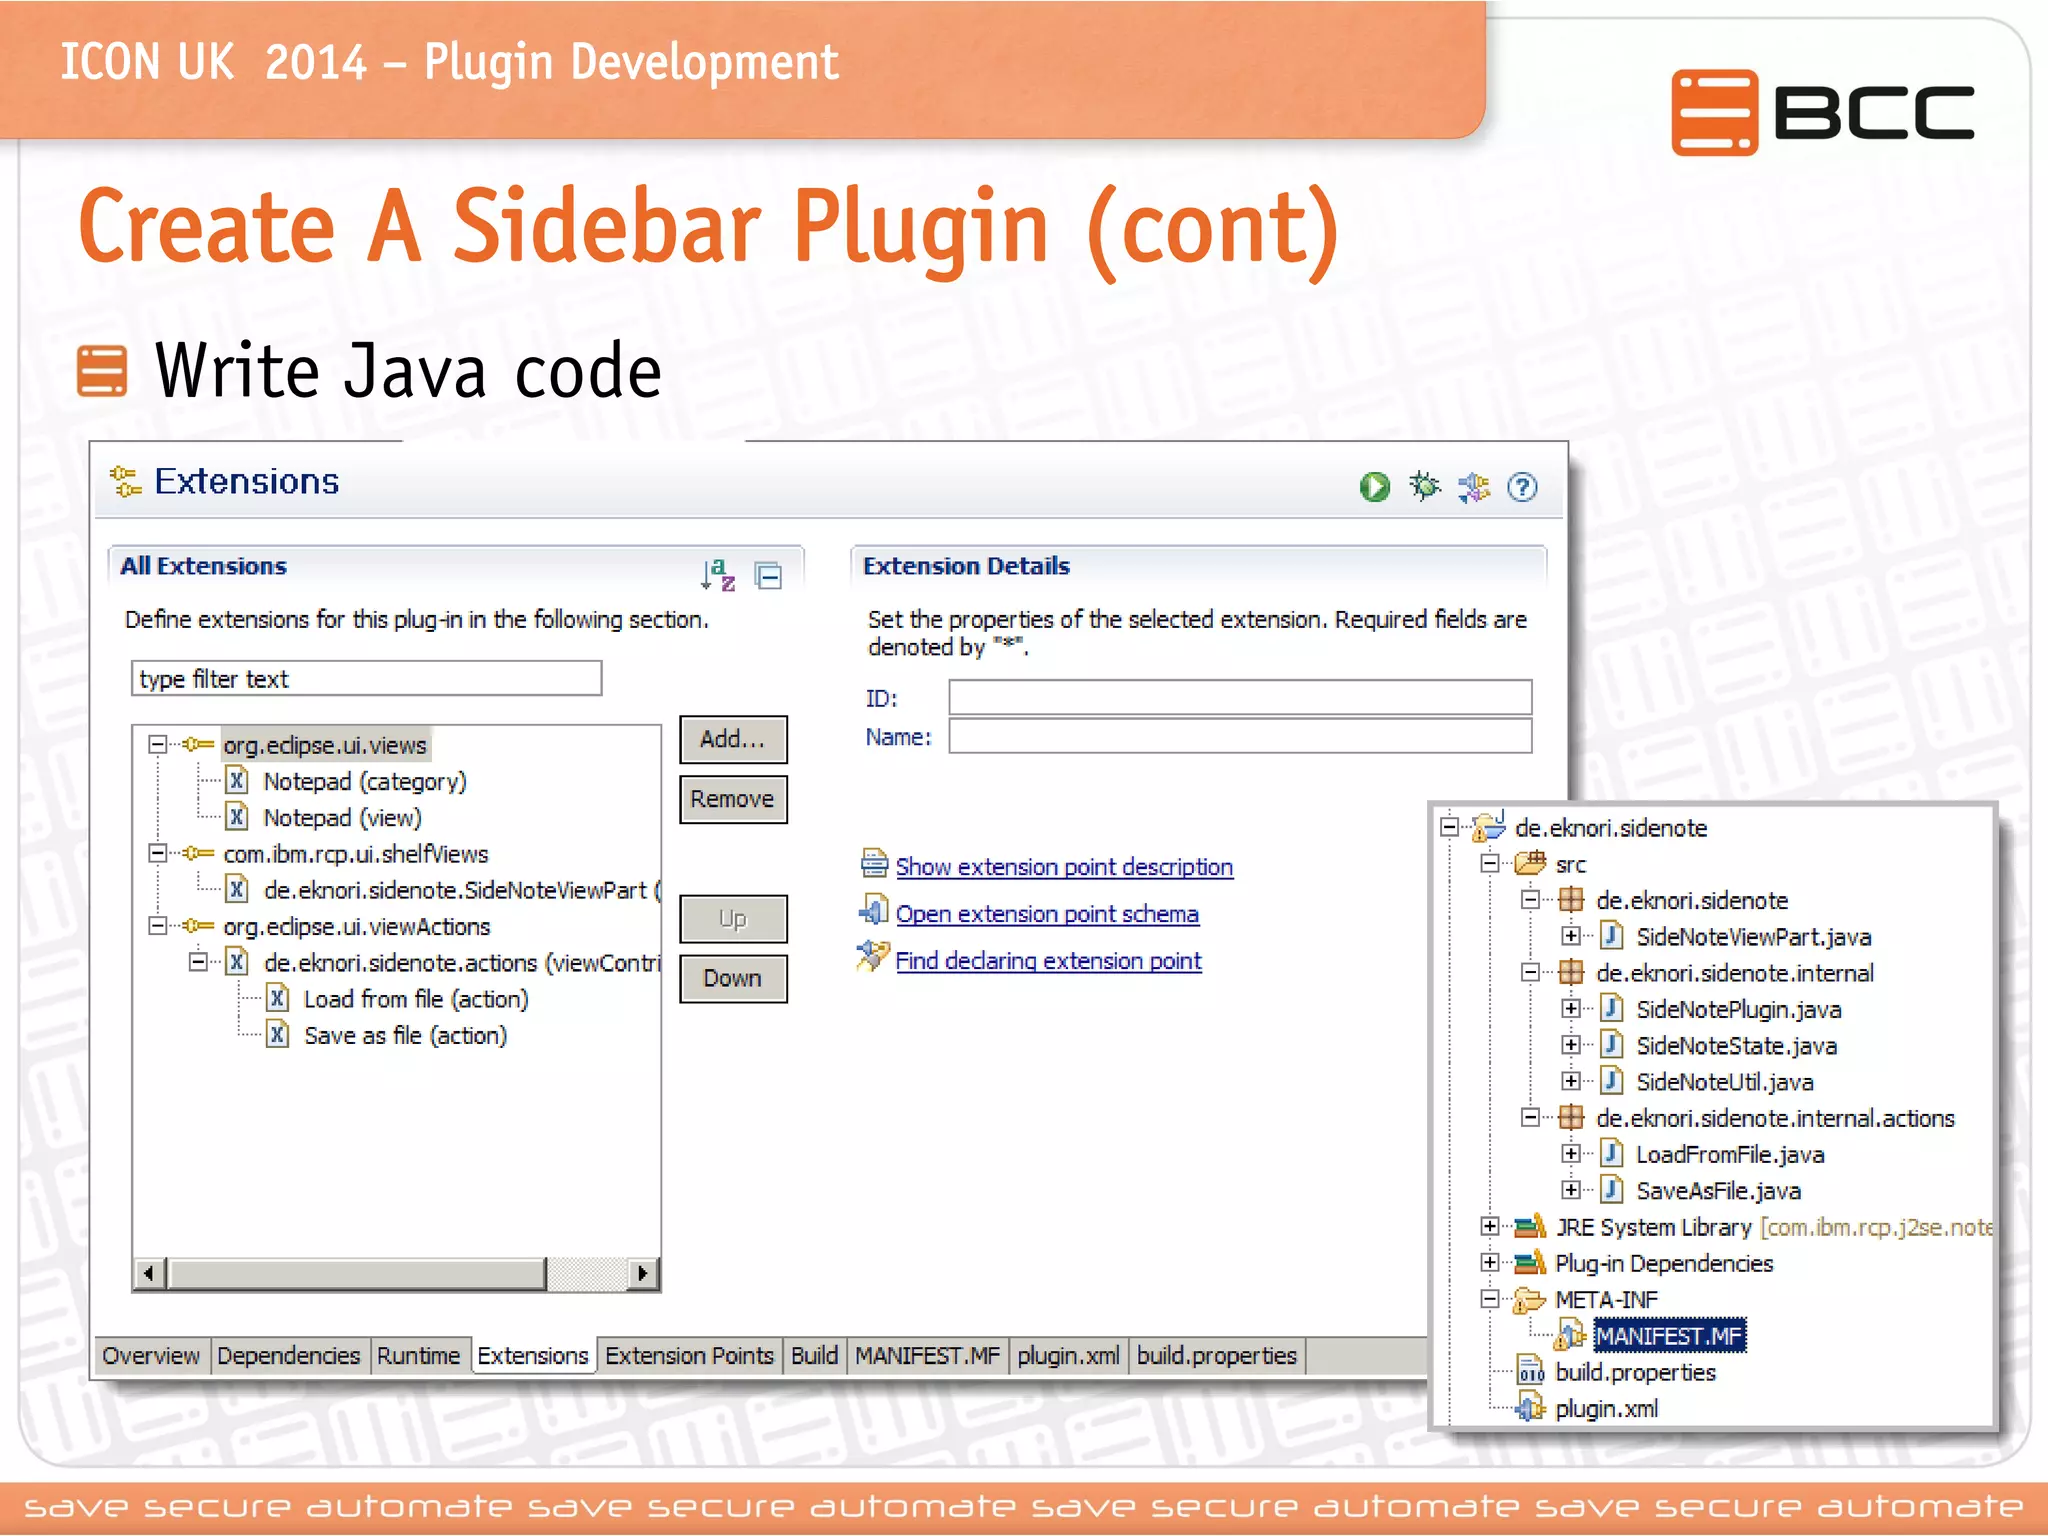Image resolution: width=2048 pixels, height=1536 pixels.
Task: Open the help question mark icon
Action: pyautogui.click(x=1522, y=487)
